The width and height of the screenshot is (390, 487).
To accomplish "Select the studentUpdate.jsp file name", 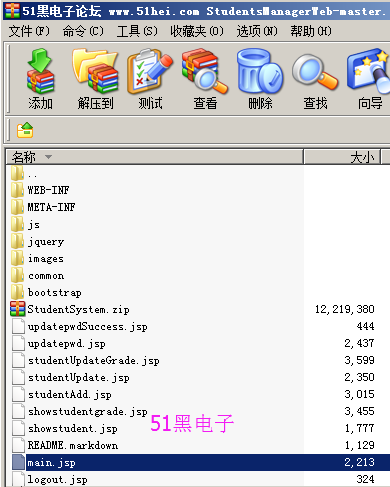I will point(79,378).
